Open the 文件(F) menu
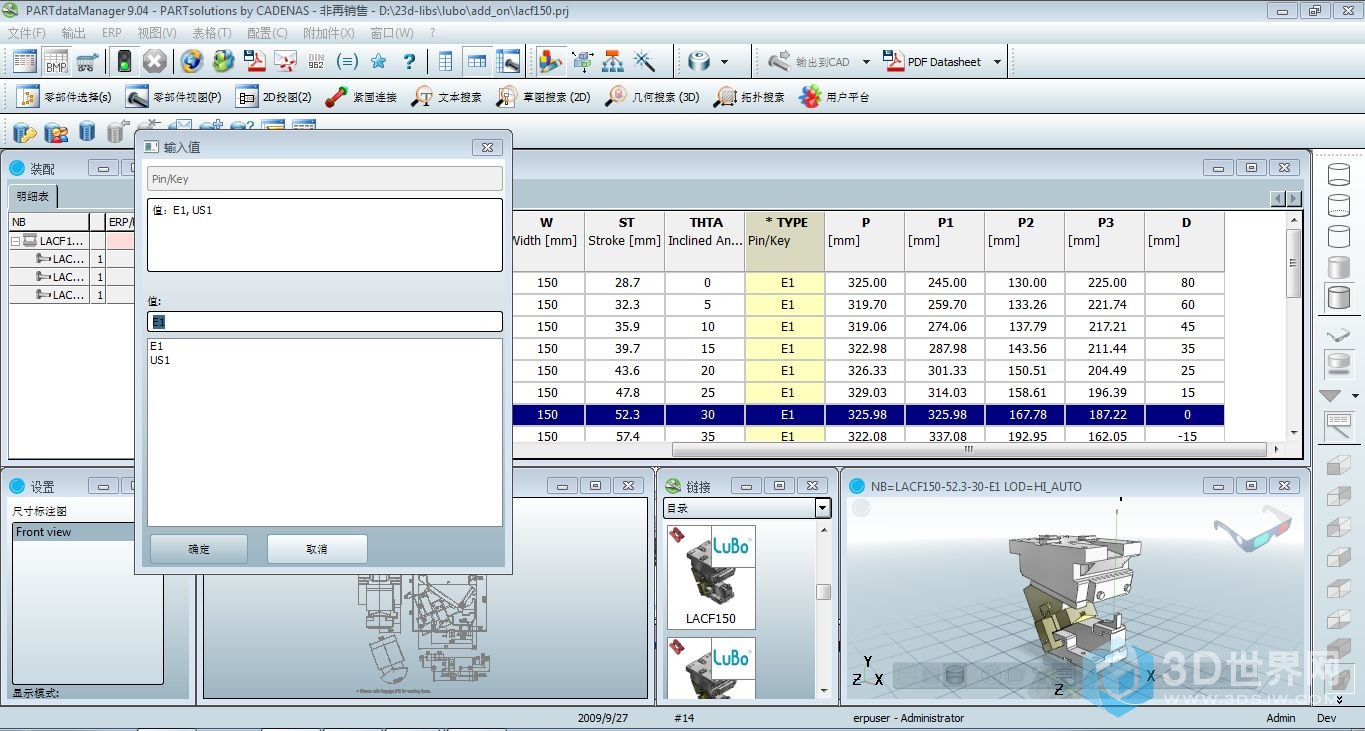The image size is (1365, 731). click(27, 33)
